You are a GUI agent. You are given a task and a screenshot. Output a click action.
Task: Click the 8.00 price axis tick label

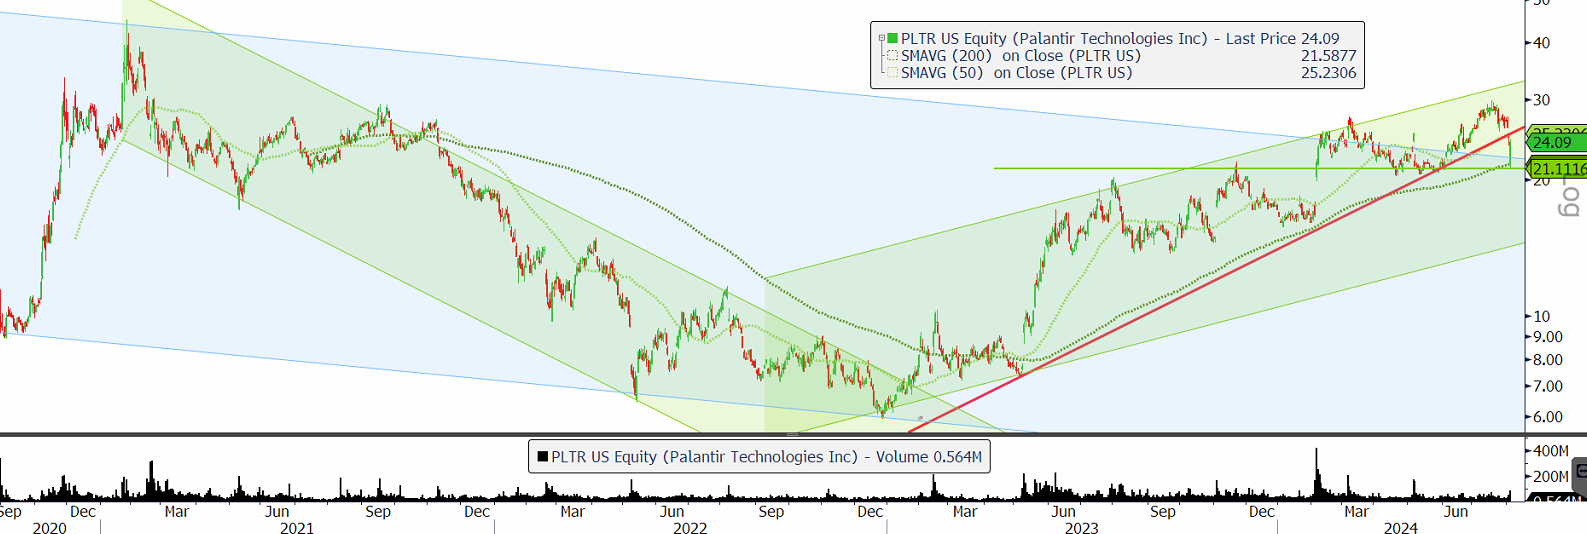pos(1547,360)
